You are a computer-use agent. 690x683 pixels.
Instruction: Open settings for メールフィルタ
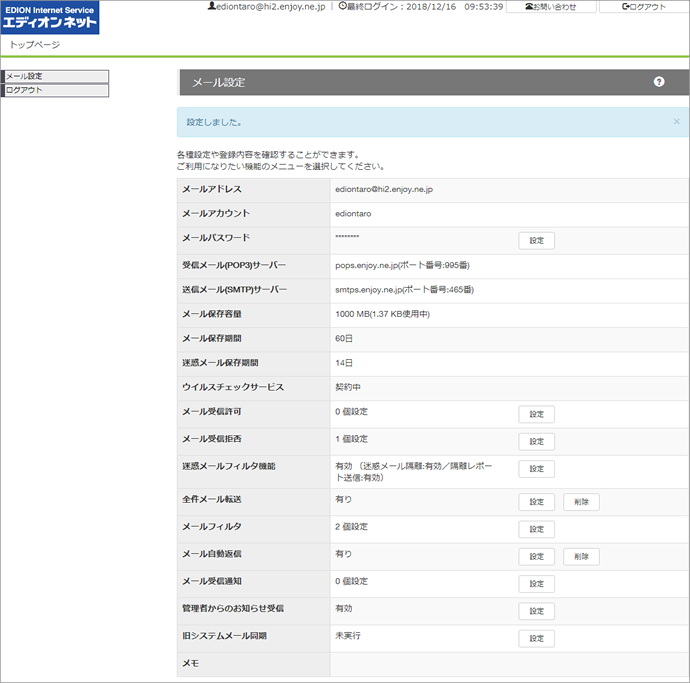click(536, 529)
